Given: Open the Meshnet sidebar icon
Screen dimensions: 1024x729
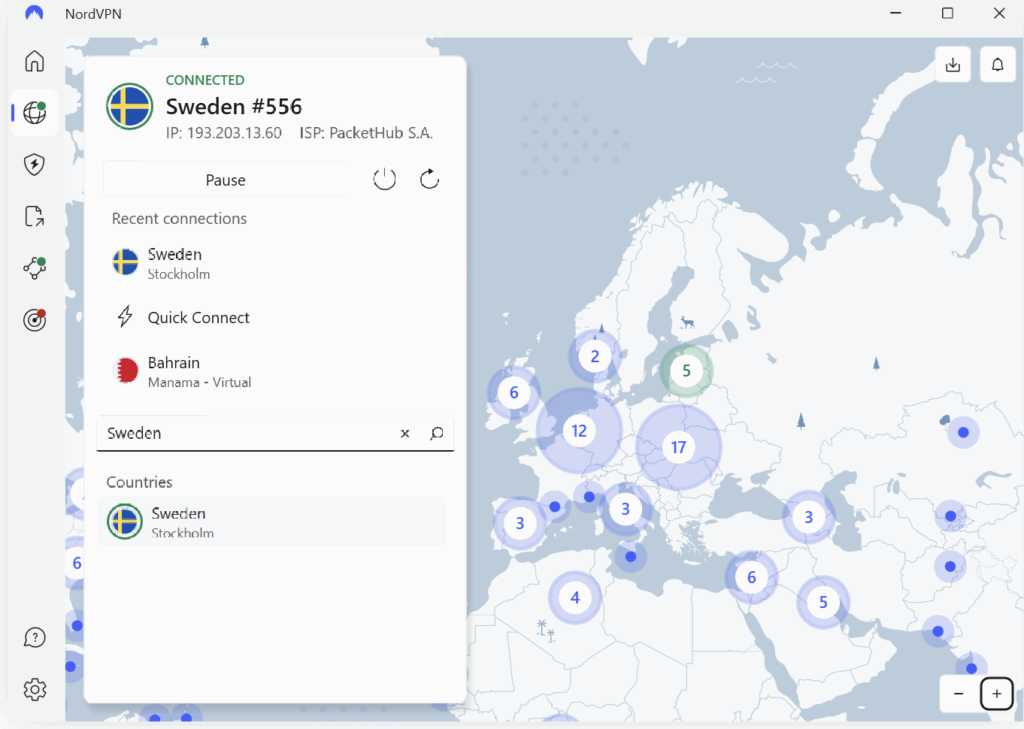Looking at the screenshot, I should click(x=35, y=268).
